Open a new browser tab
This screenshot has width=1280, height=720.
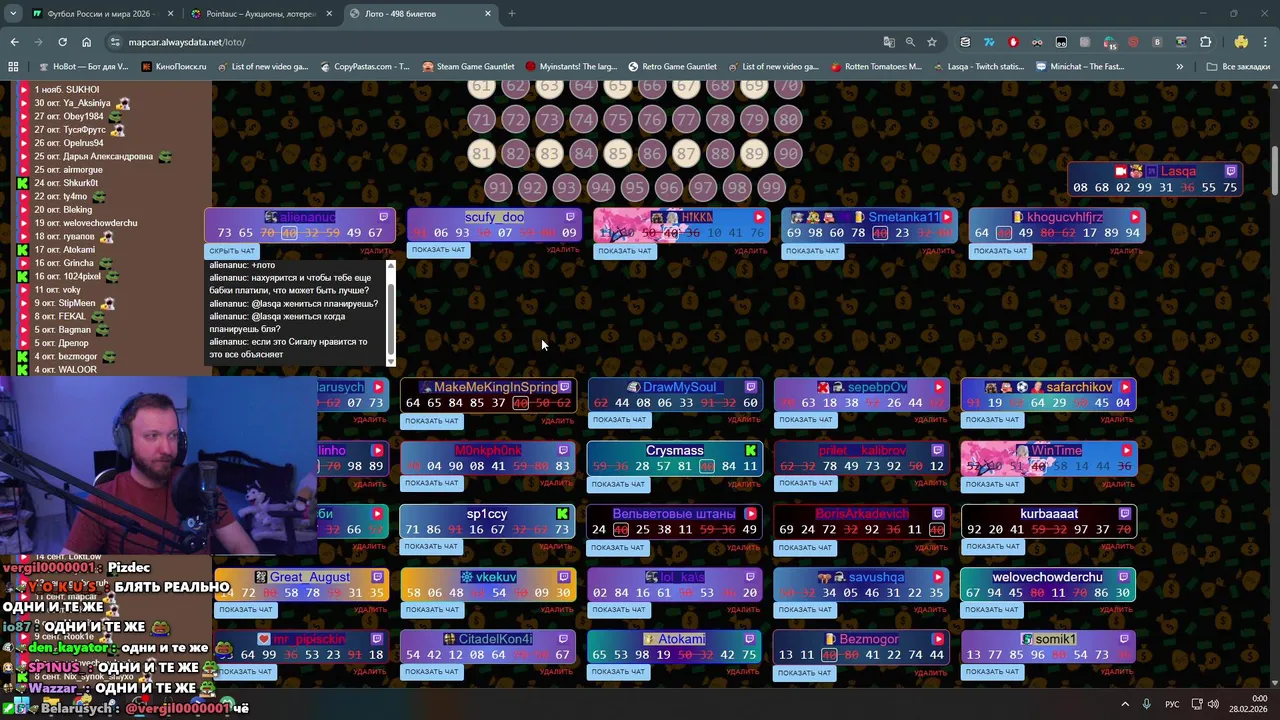pyautogui.click(x=512, y=14)
